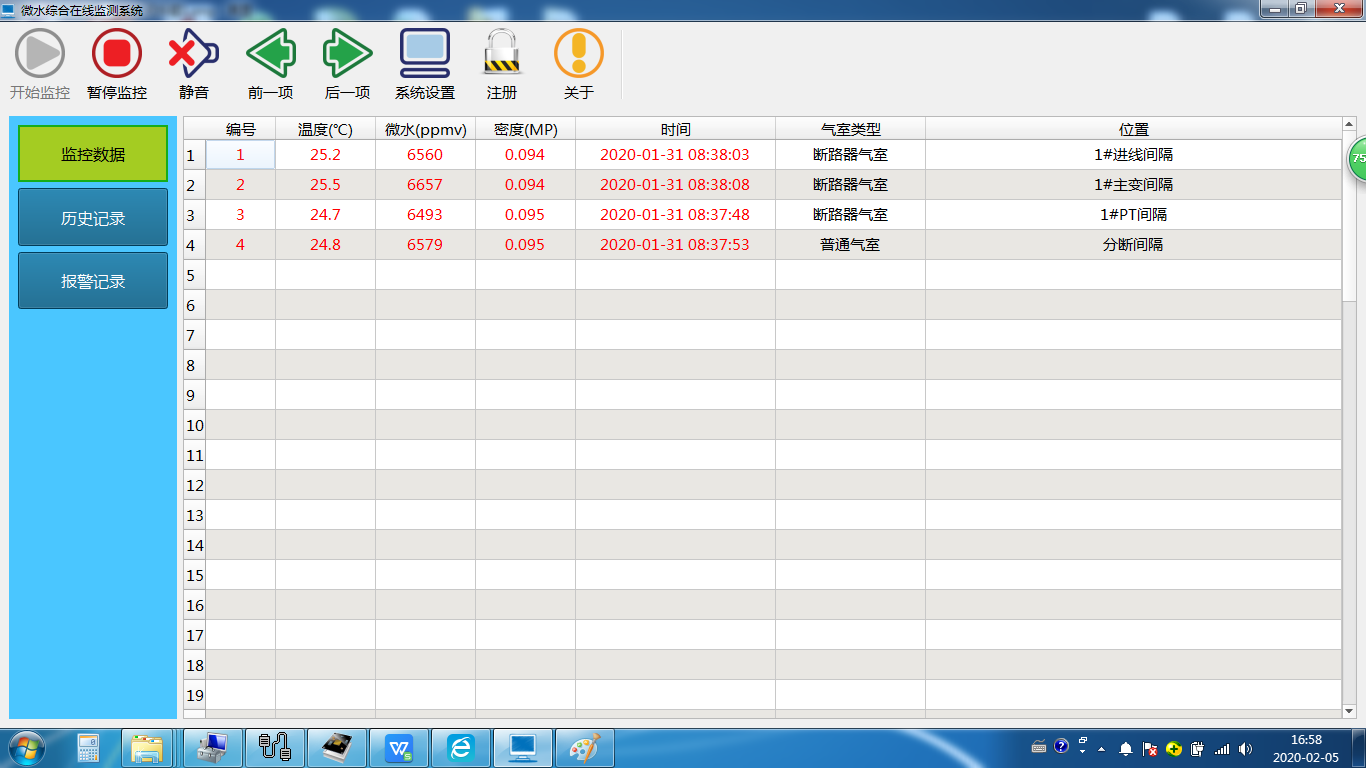
Task: Select temperature cell 25.5
Action: [x=325, y=185]
